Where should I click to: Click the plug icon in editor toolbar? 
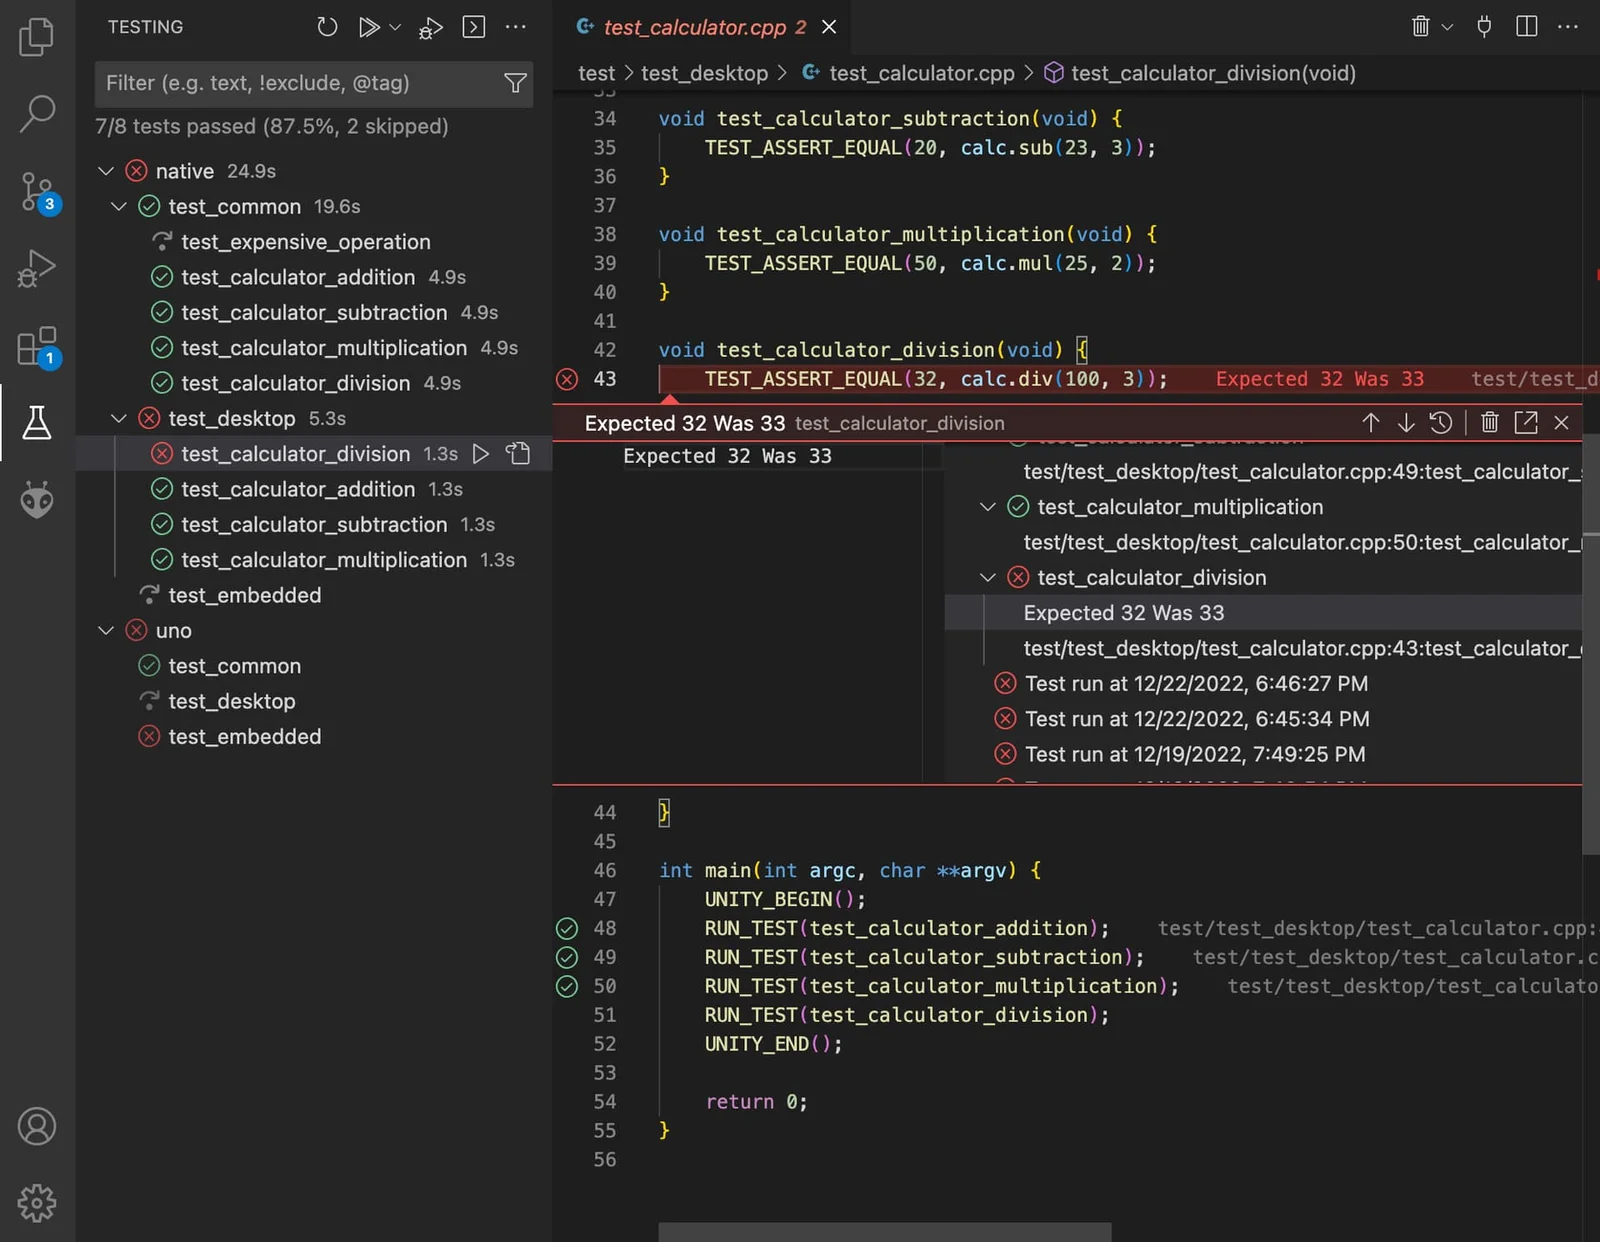(1484, 27)
